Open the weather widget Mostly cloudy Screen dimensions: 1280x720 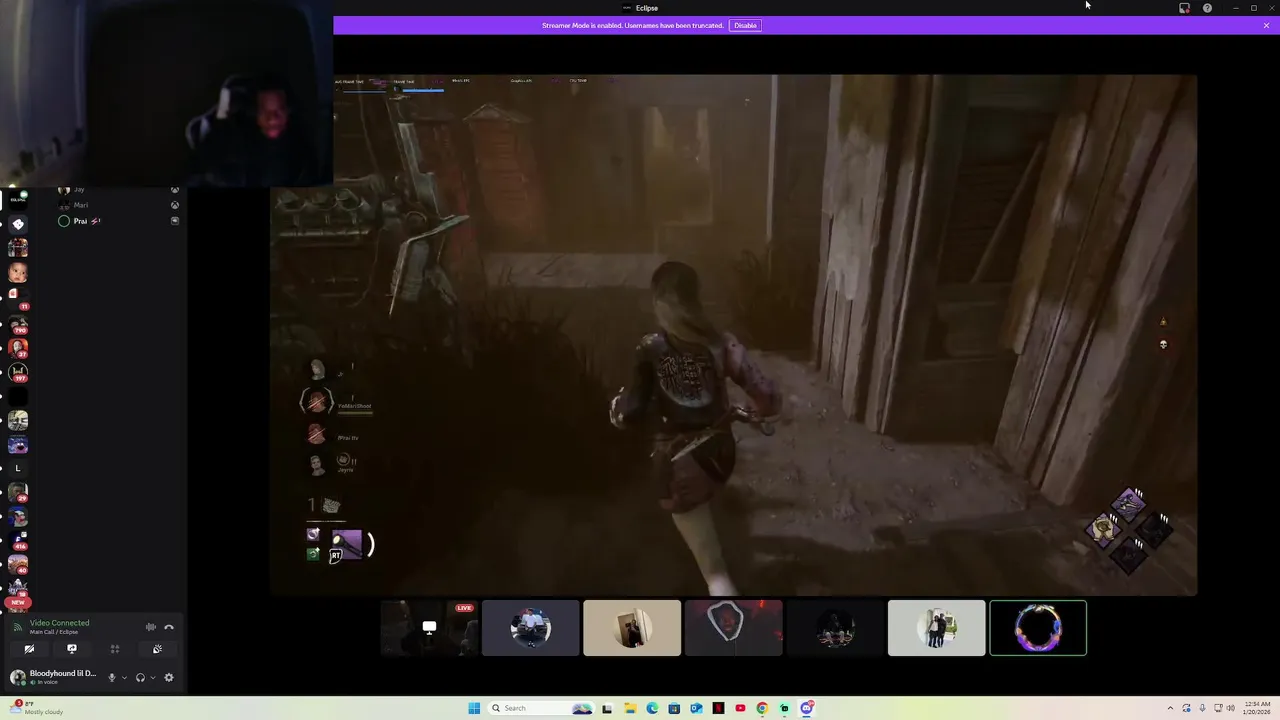35,707
